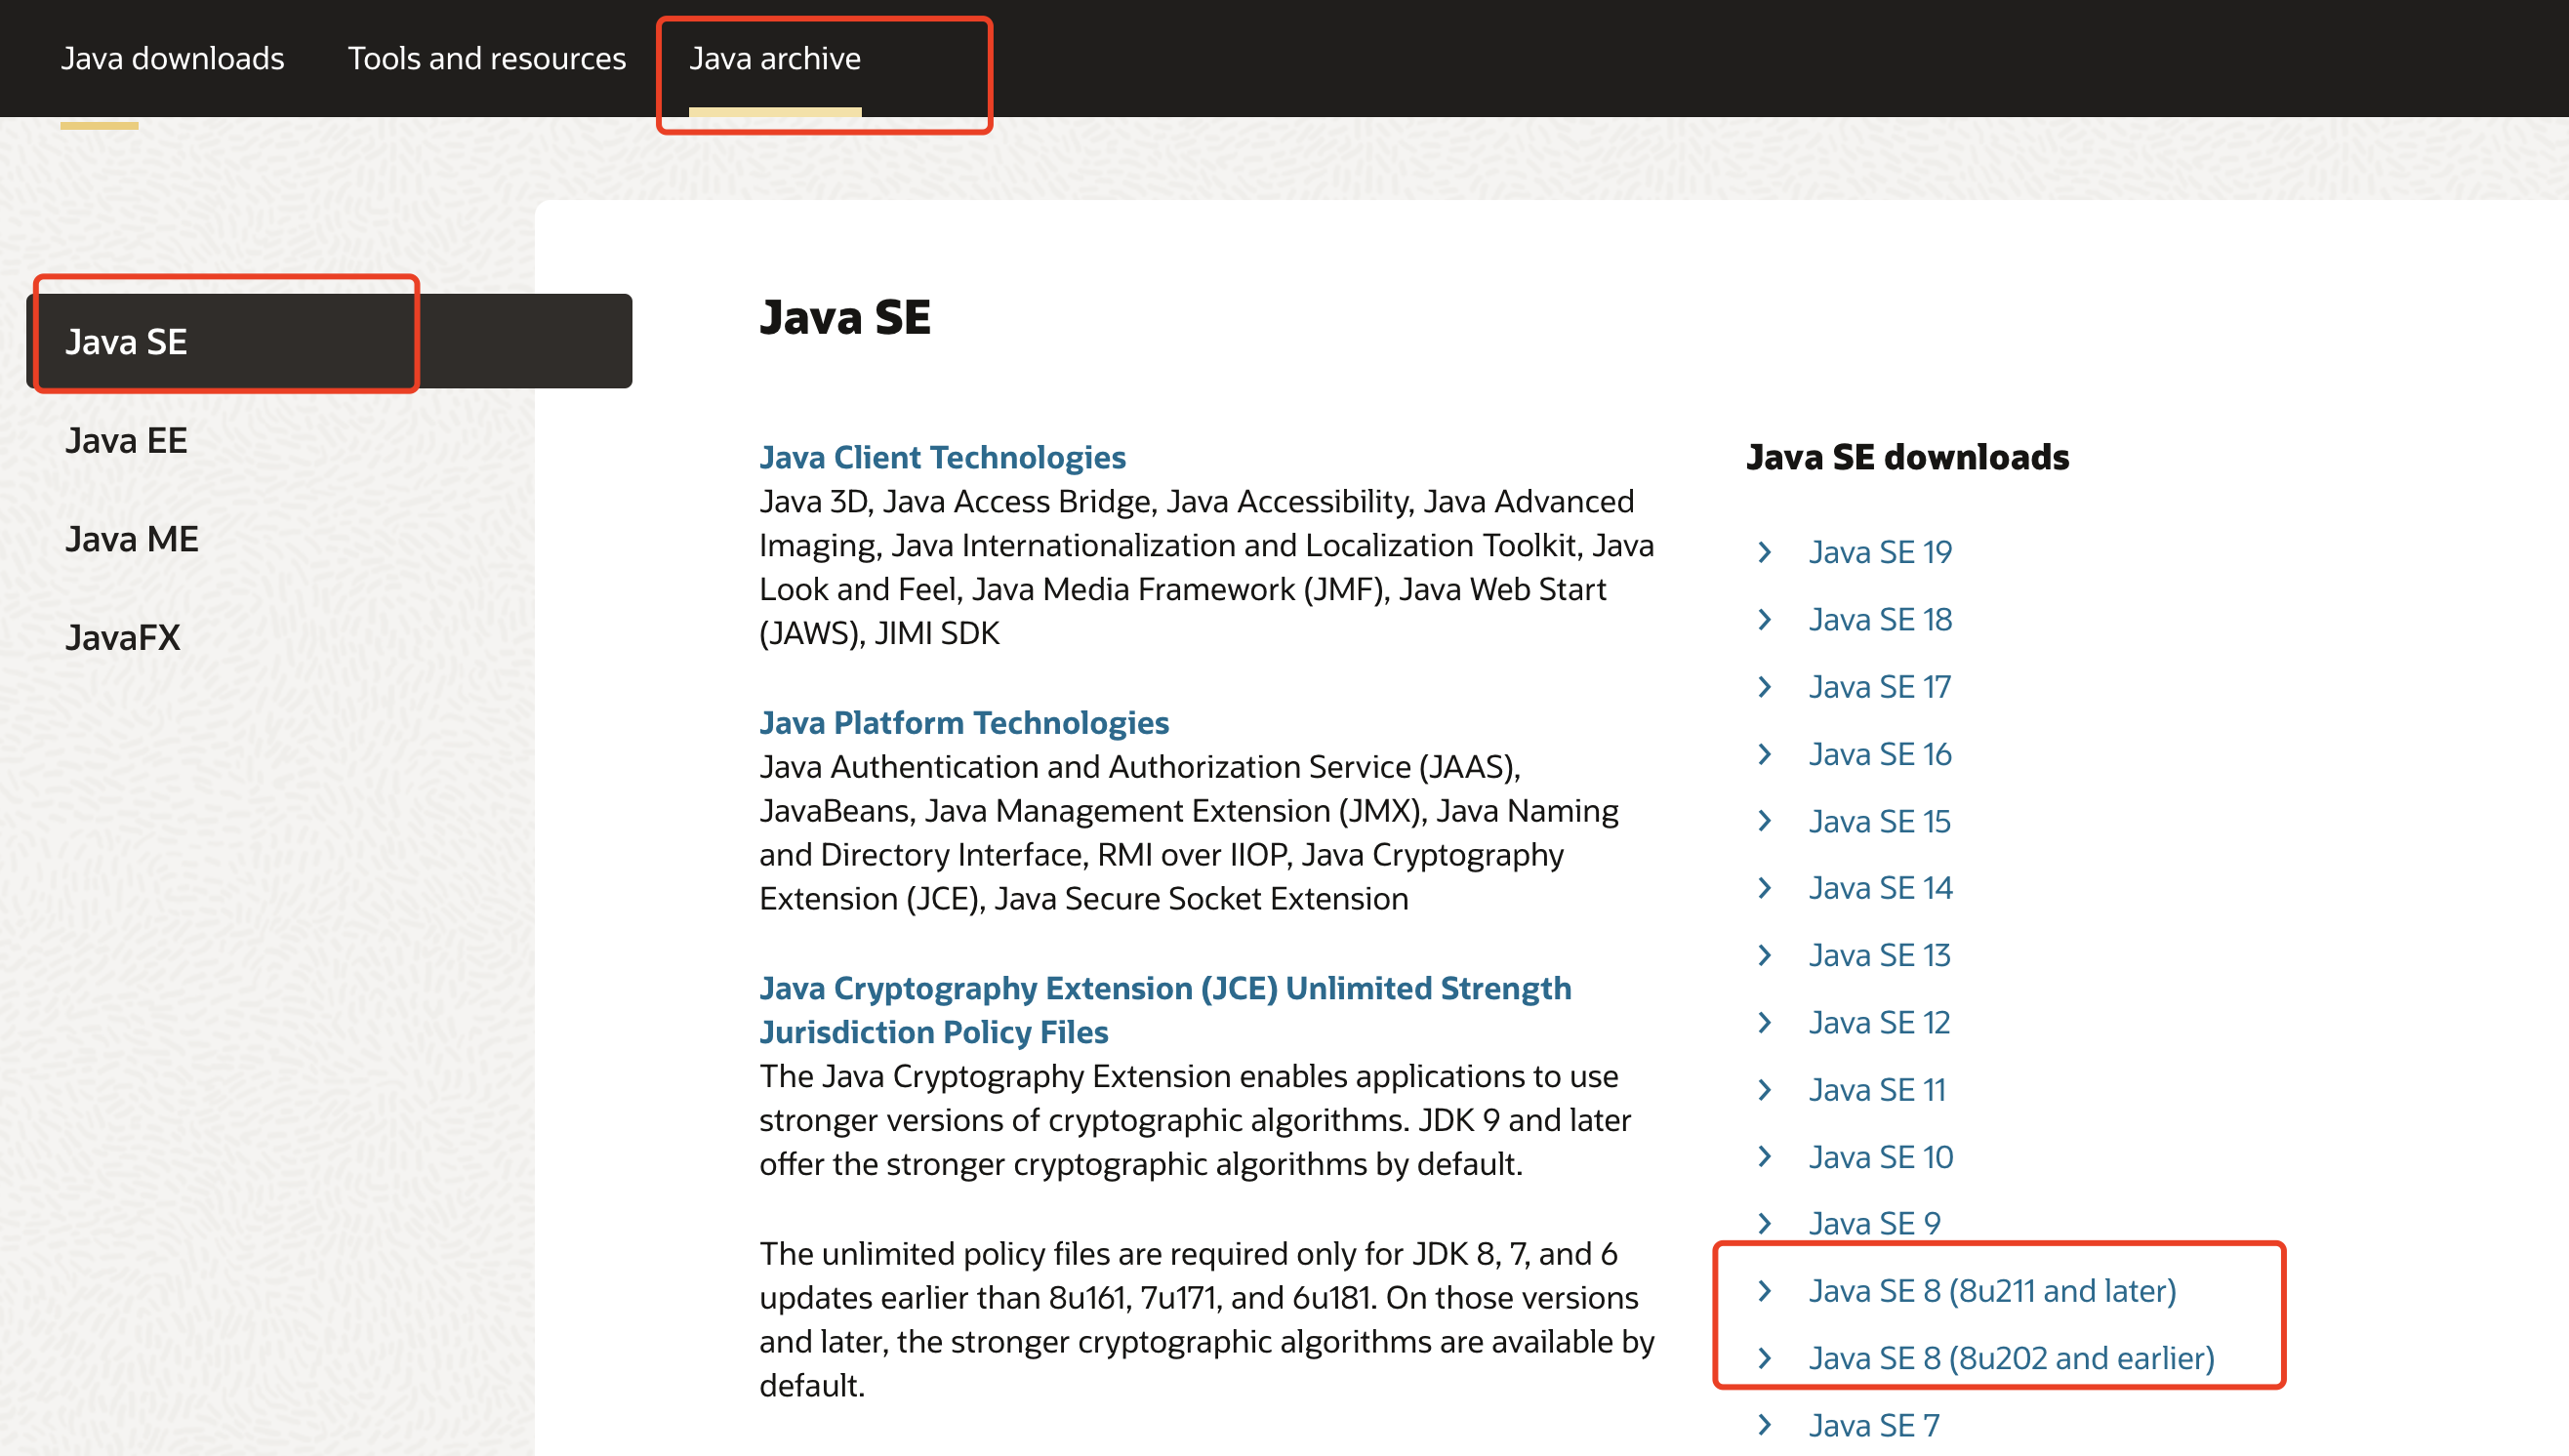Click chevron icon beside Java SE 13
The height and width of the screenshot is (1456, 2569).
pyautogui.click(x=1765, y=955)
